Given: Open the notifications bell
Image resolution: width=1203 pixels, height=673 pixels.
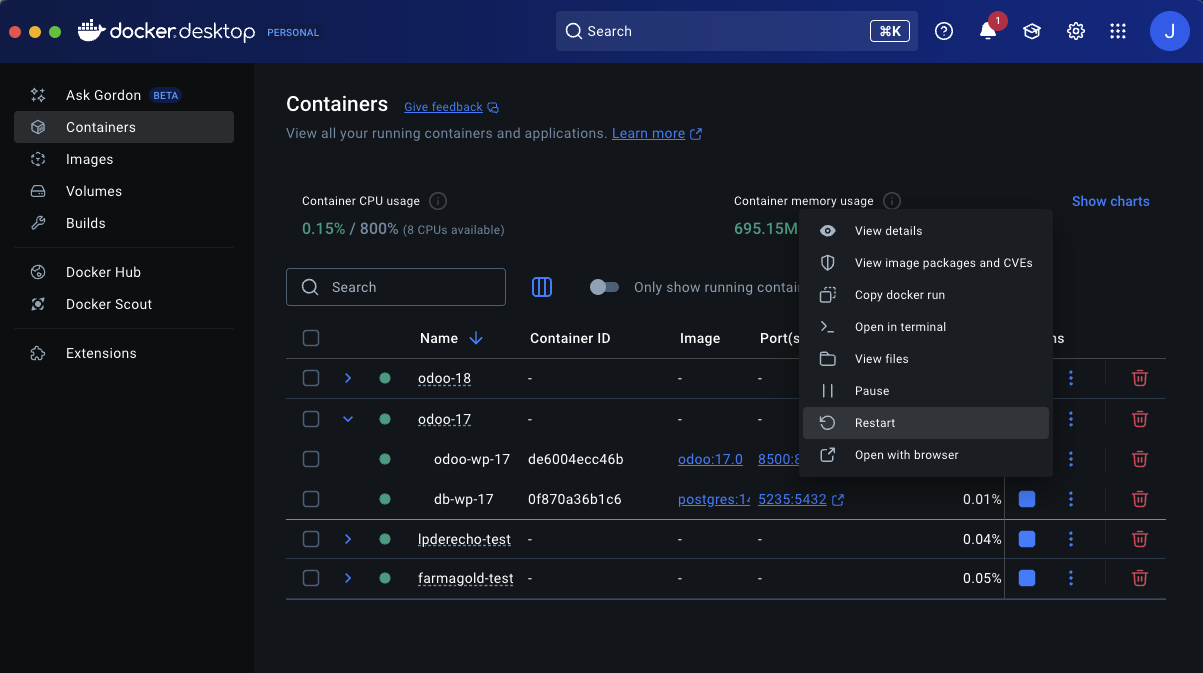Looking at the screenshot, I should (988, 31).
